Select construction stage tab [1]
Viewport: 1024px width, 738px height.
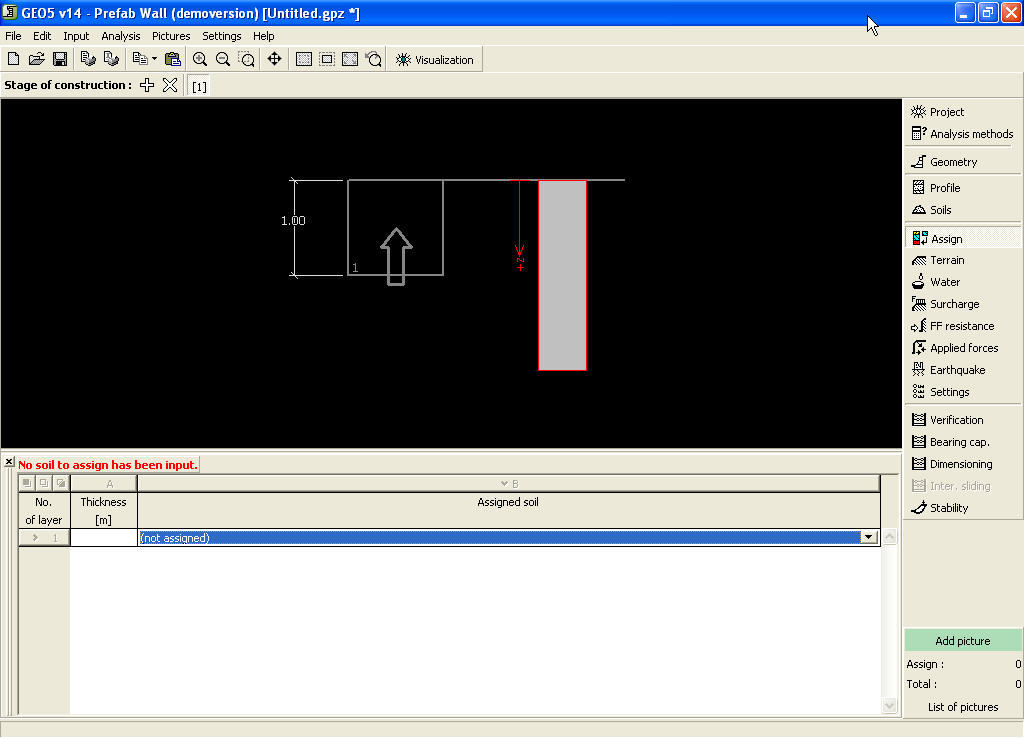[x=199, y=86]
